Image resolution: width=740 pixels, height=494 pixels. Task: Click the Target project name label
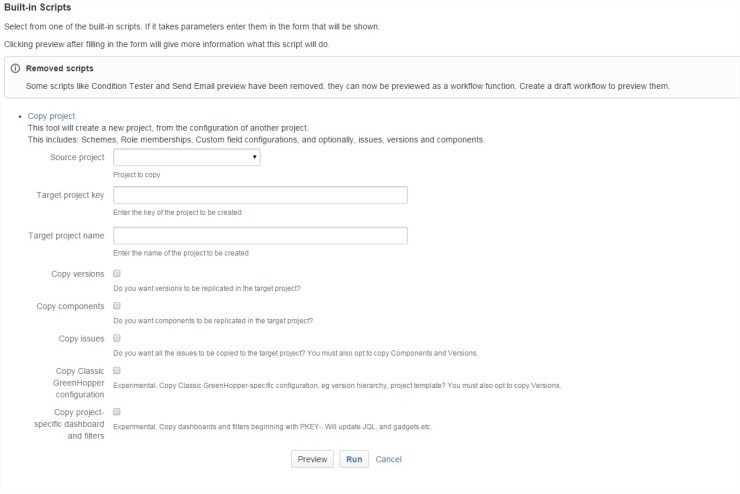pos(66,235)
